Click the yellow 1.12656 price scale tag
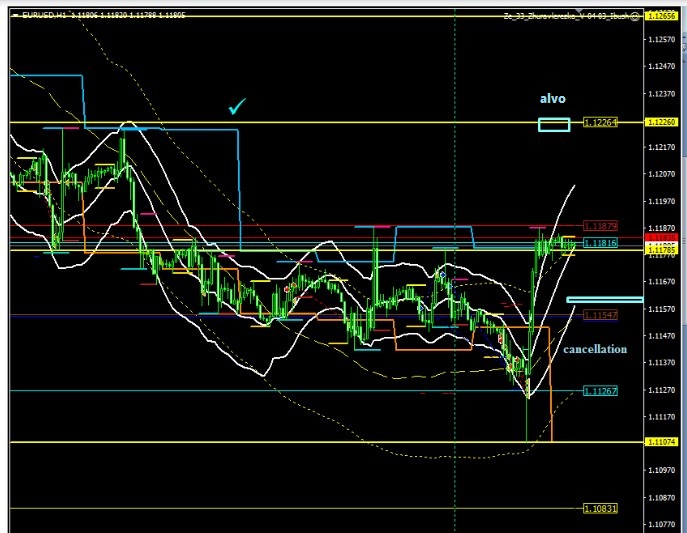The height and width of the screenshot is (533, 687). (x=661, y=16)
